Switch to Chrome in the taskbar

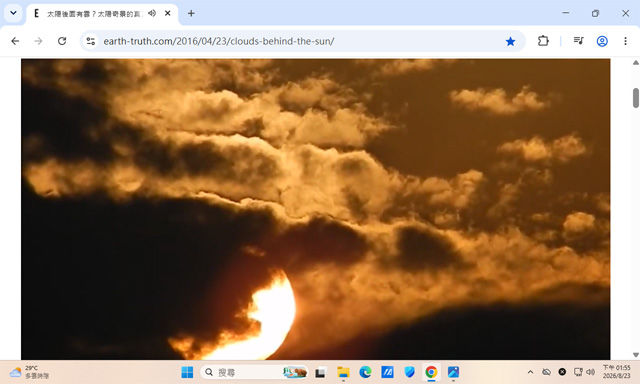(x=431, y=372)
